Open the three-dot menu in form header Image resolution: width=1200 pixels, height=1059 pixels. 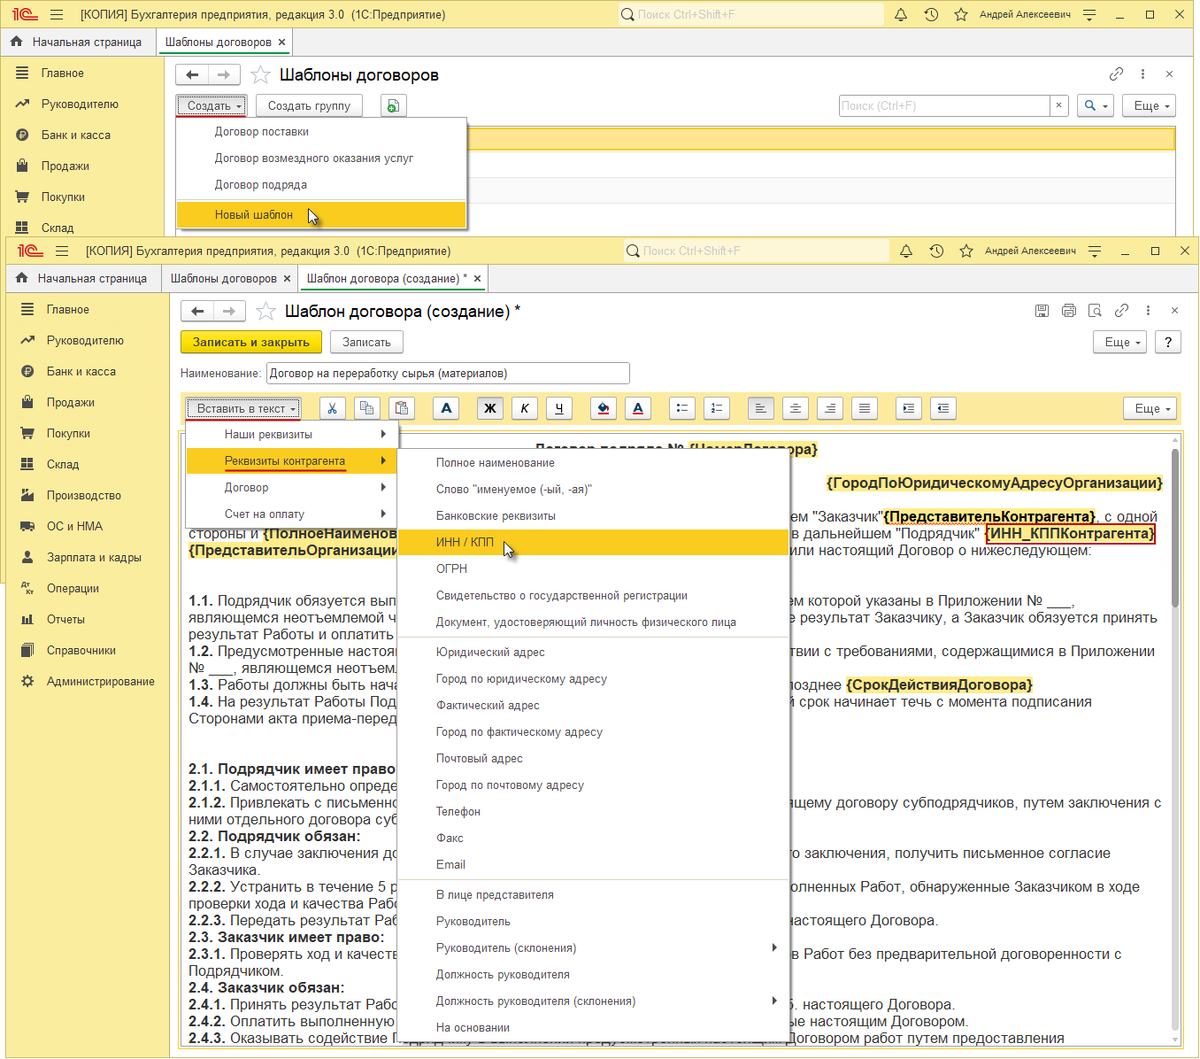click(1149, 310)
